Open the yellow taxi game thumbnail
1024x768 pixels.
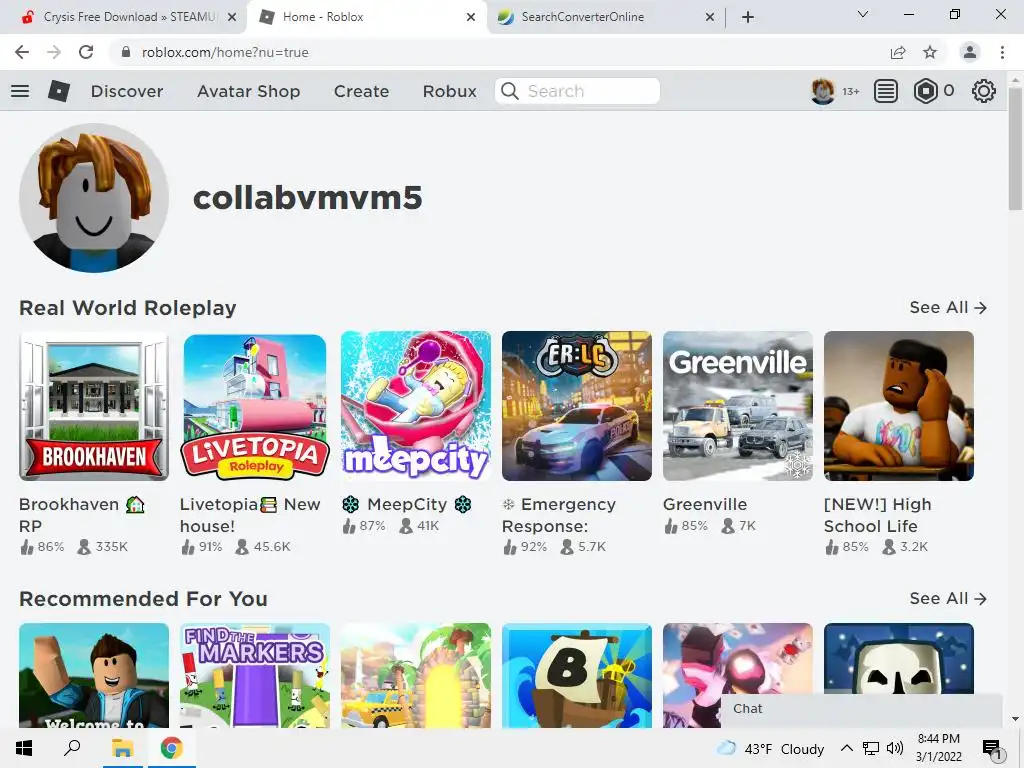416,675
